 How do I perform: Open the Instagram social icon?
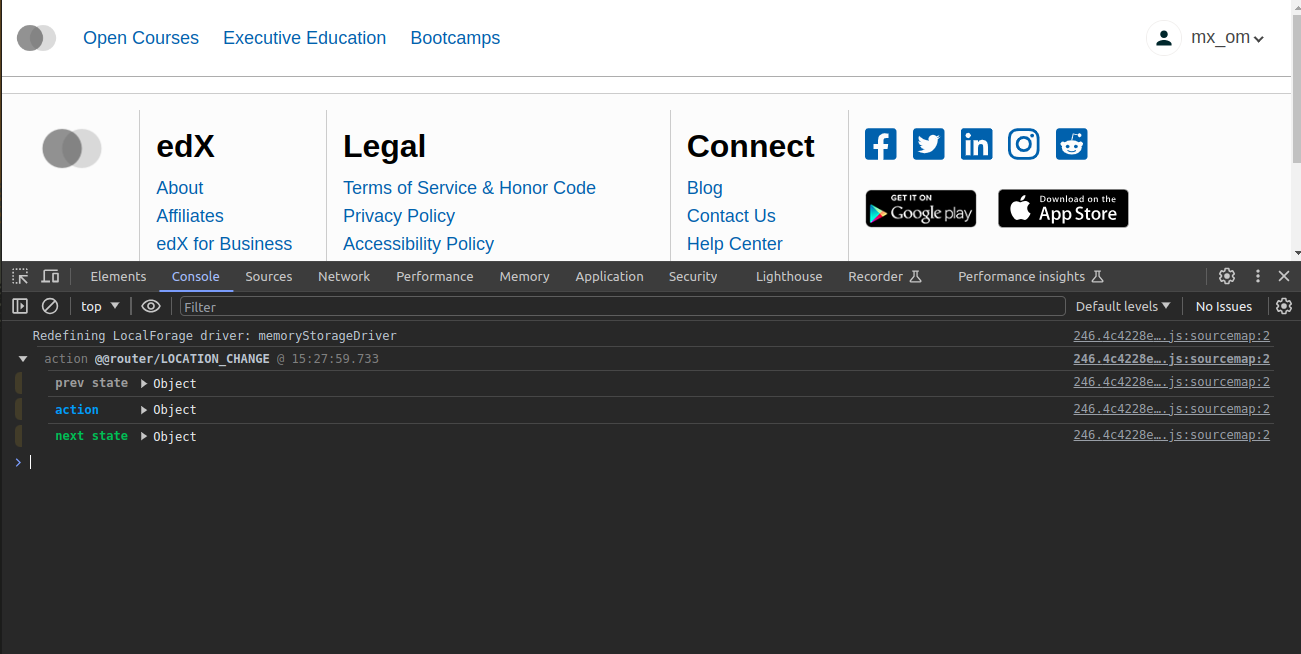tap(1024, 144)
